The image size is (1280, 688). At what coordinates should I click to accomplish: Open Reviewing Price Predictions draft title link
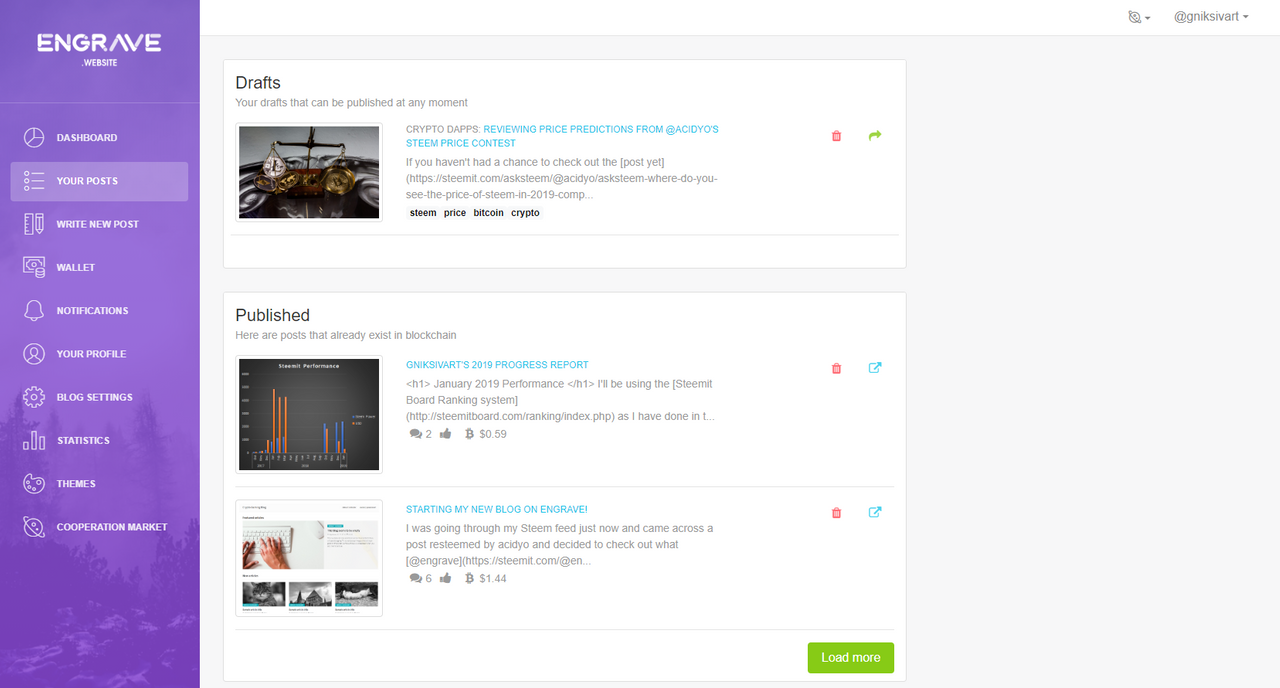point(562,136)
